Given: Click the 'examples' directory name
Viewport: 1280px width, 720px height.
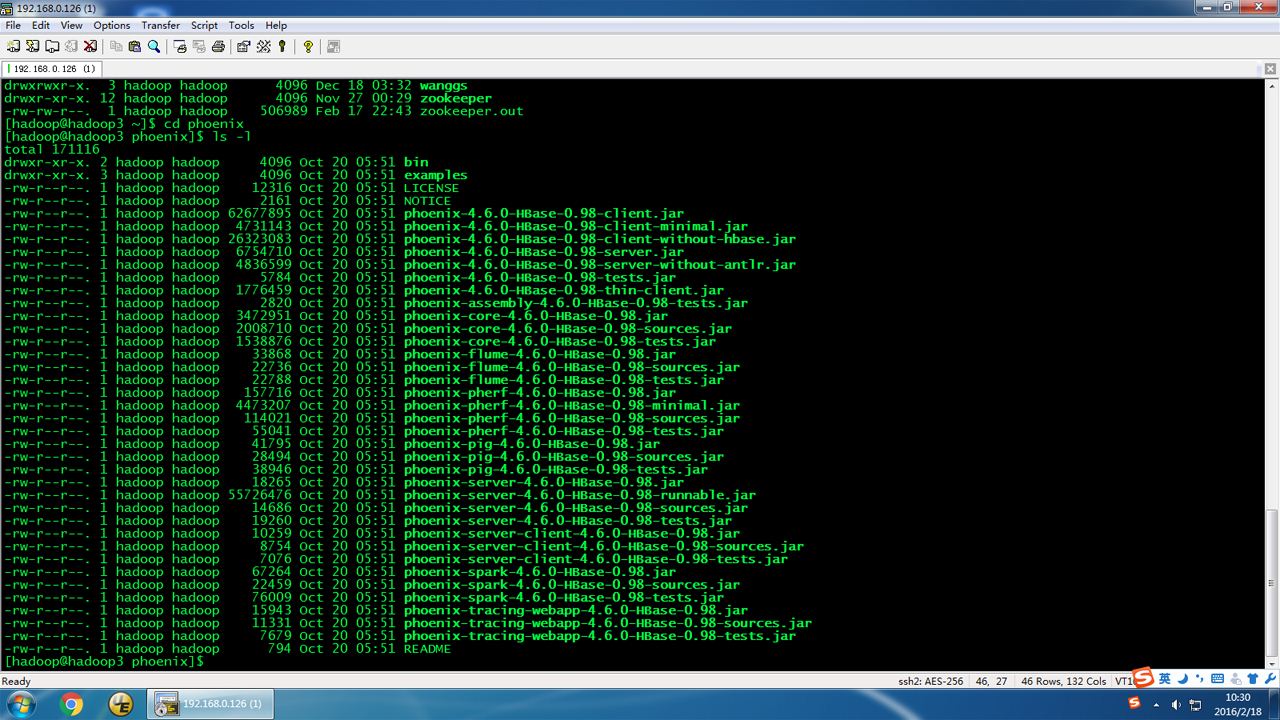Looking at the screenshot, I should coord(436,175).
